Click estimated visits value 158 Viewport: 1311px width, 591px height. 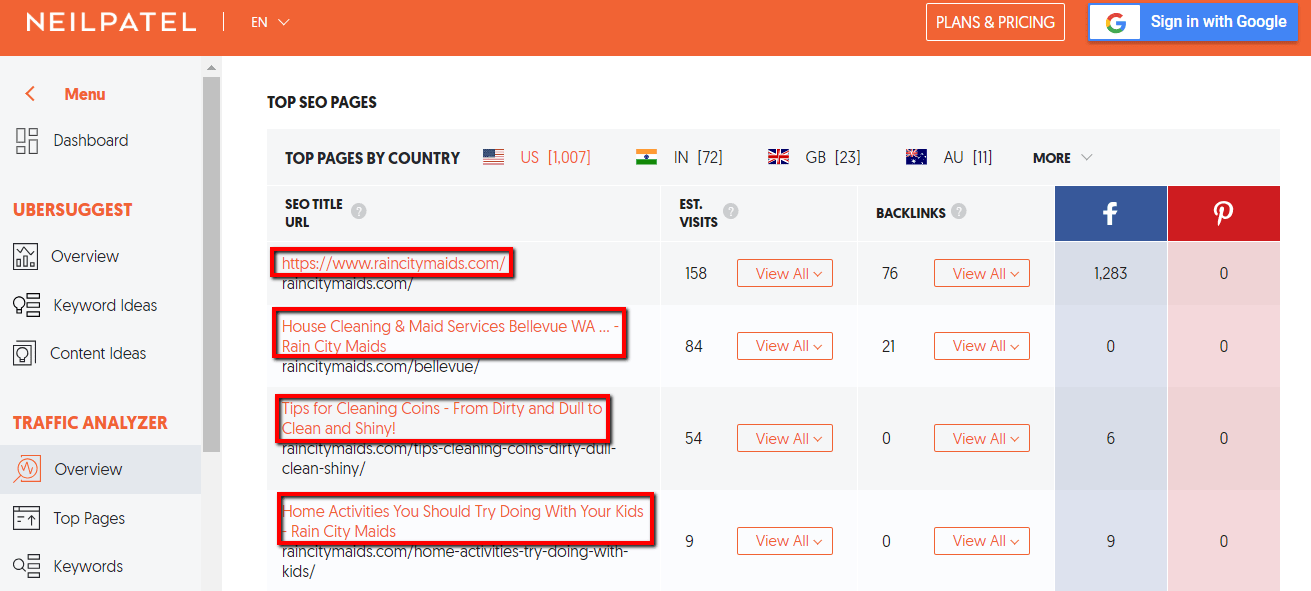[696, 273]
